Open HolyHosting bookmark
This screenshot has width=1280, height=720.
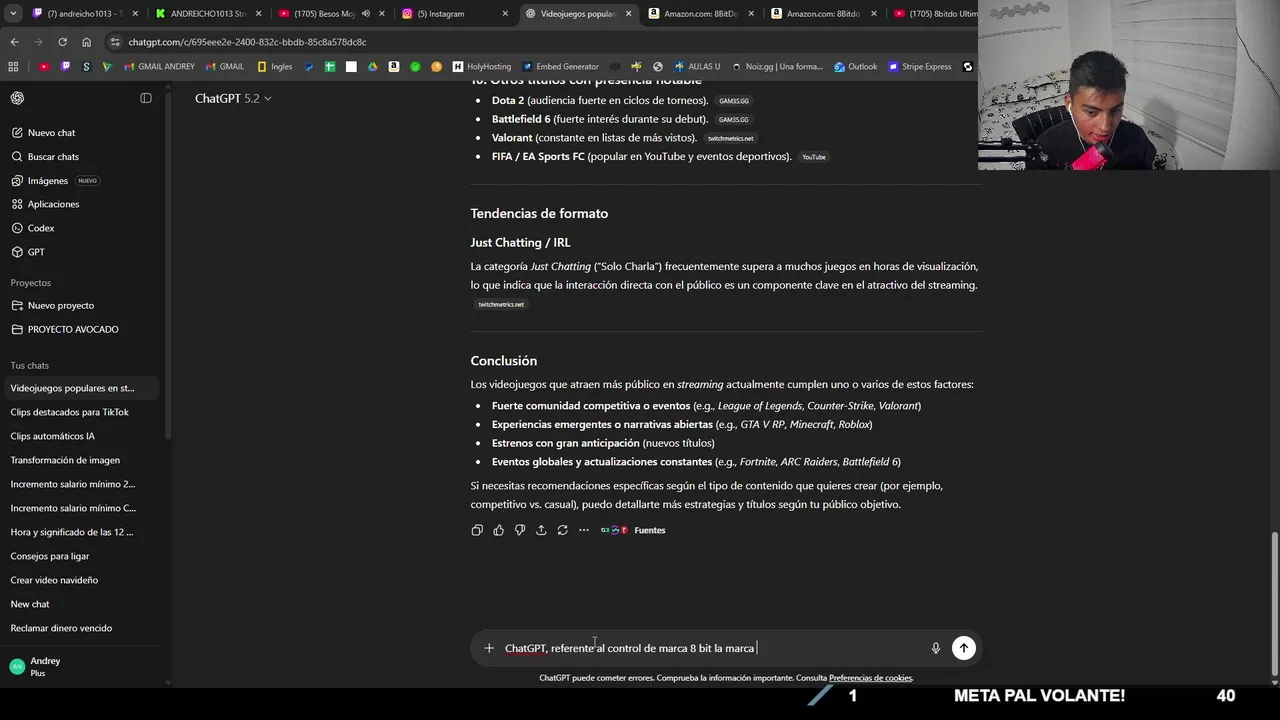click(482, 67)
